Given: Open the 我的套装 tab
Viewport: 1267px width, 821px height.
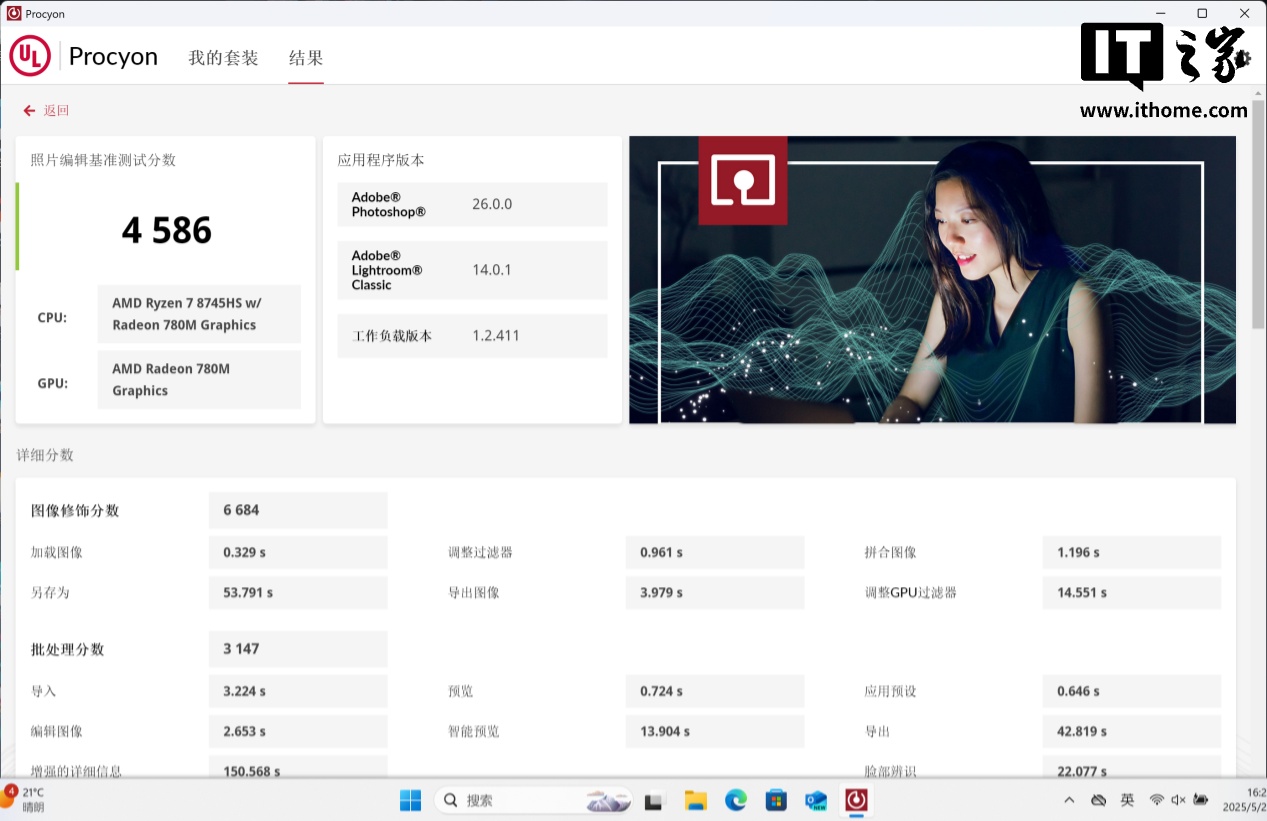Looking at the screenshot, I should (223, 58).
